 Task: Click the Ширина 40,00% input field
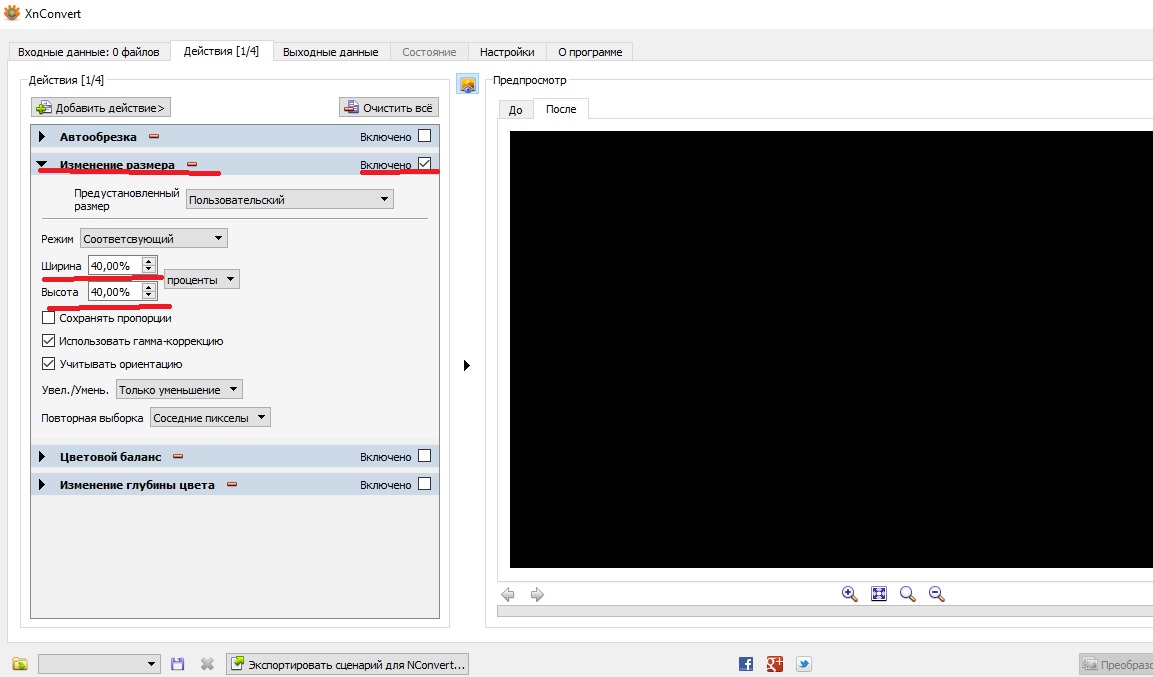tap(115, 265)
